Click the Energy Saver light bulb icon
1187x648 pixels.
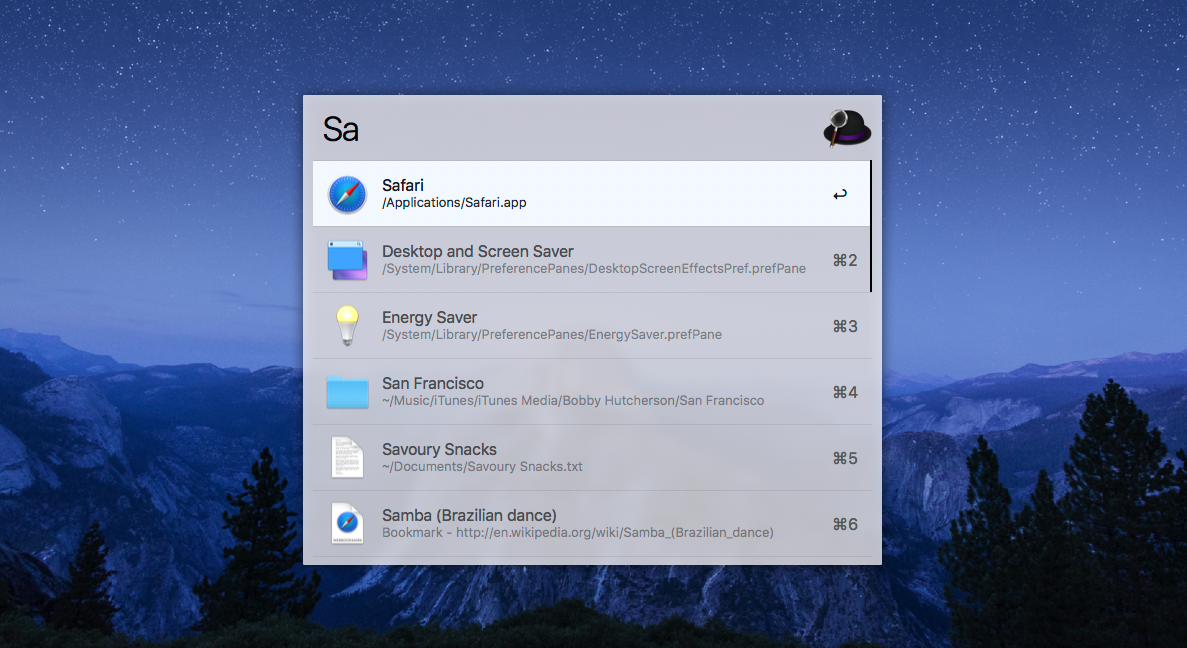click(347, 326)
